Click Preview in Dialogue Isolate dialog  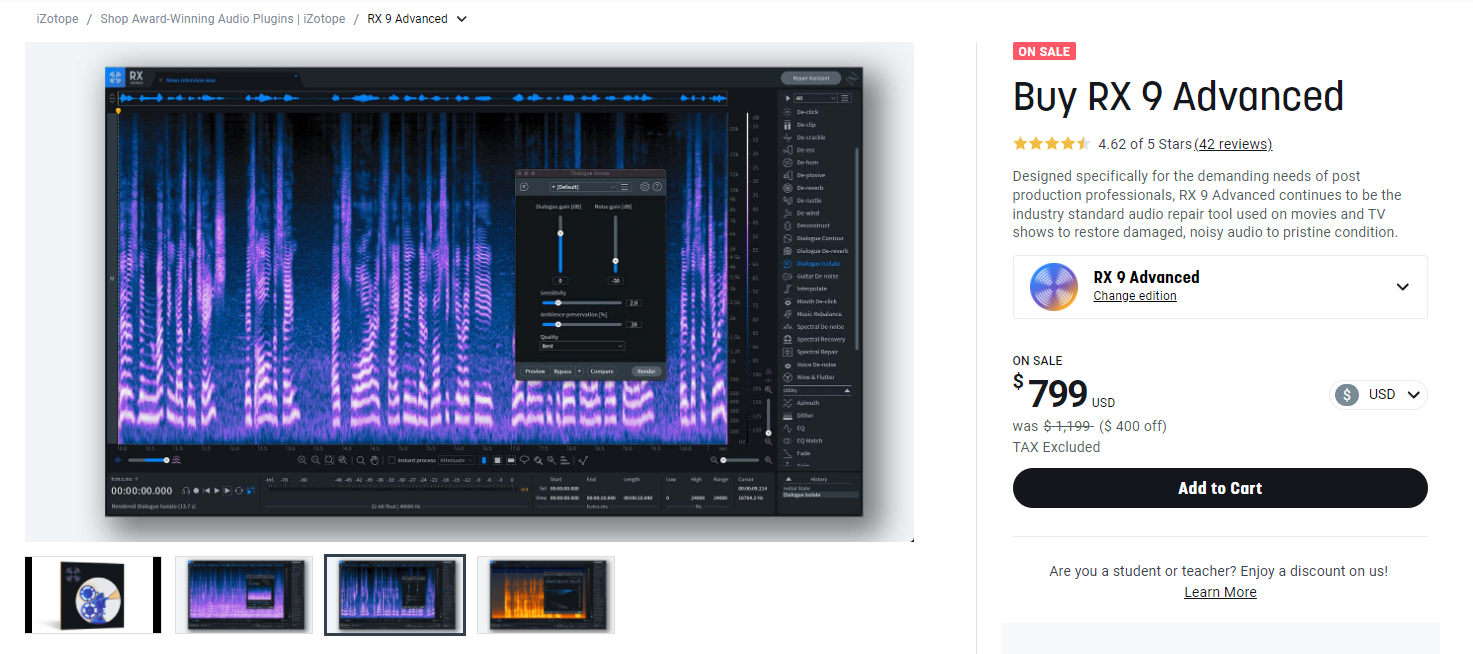[x=535, y=371]
